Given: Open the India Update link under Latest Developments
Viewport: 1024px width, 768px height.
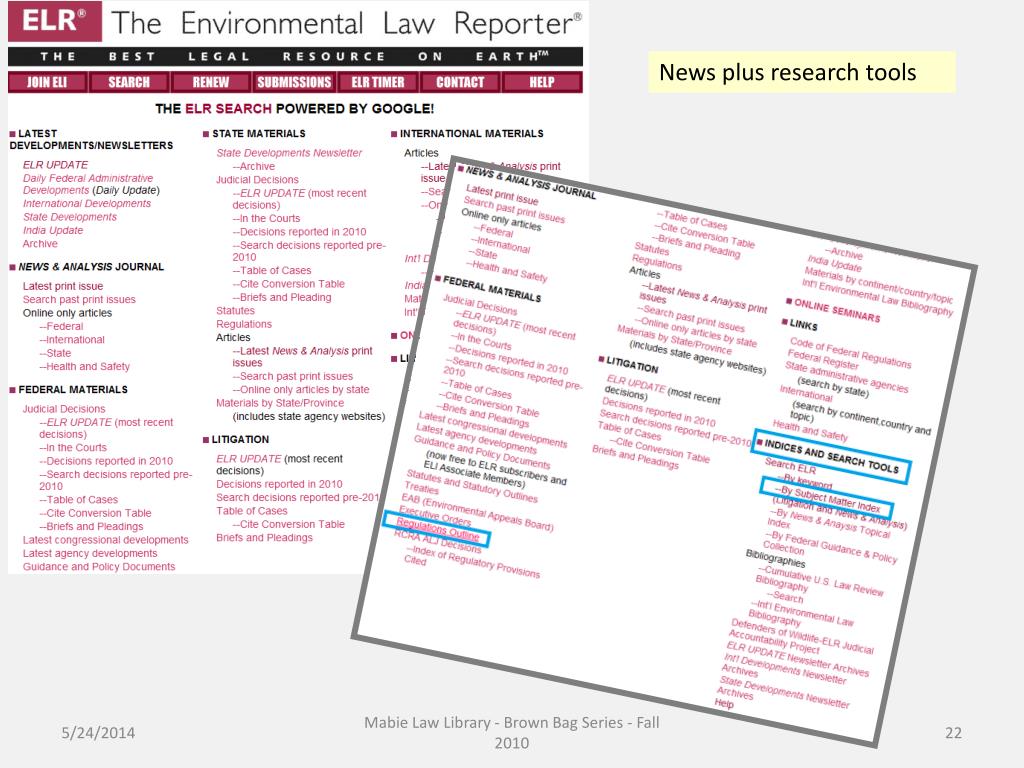Looking at the screenshot, I should pyautogui.click(x=53, y=231).
